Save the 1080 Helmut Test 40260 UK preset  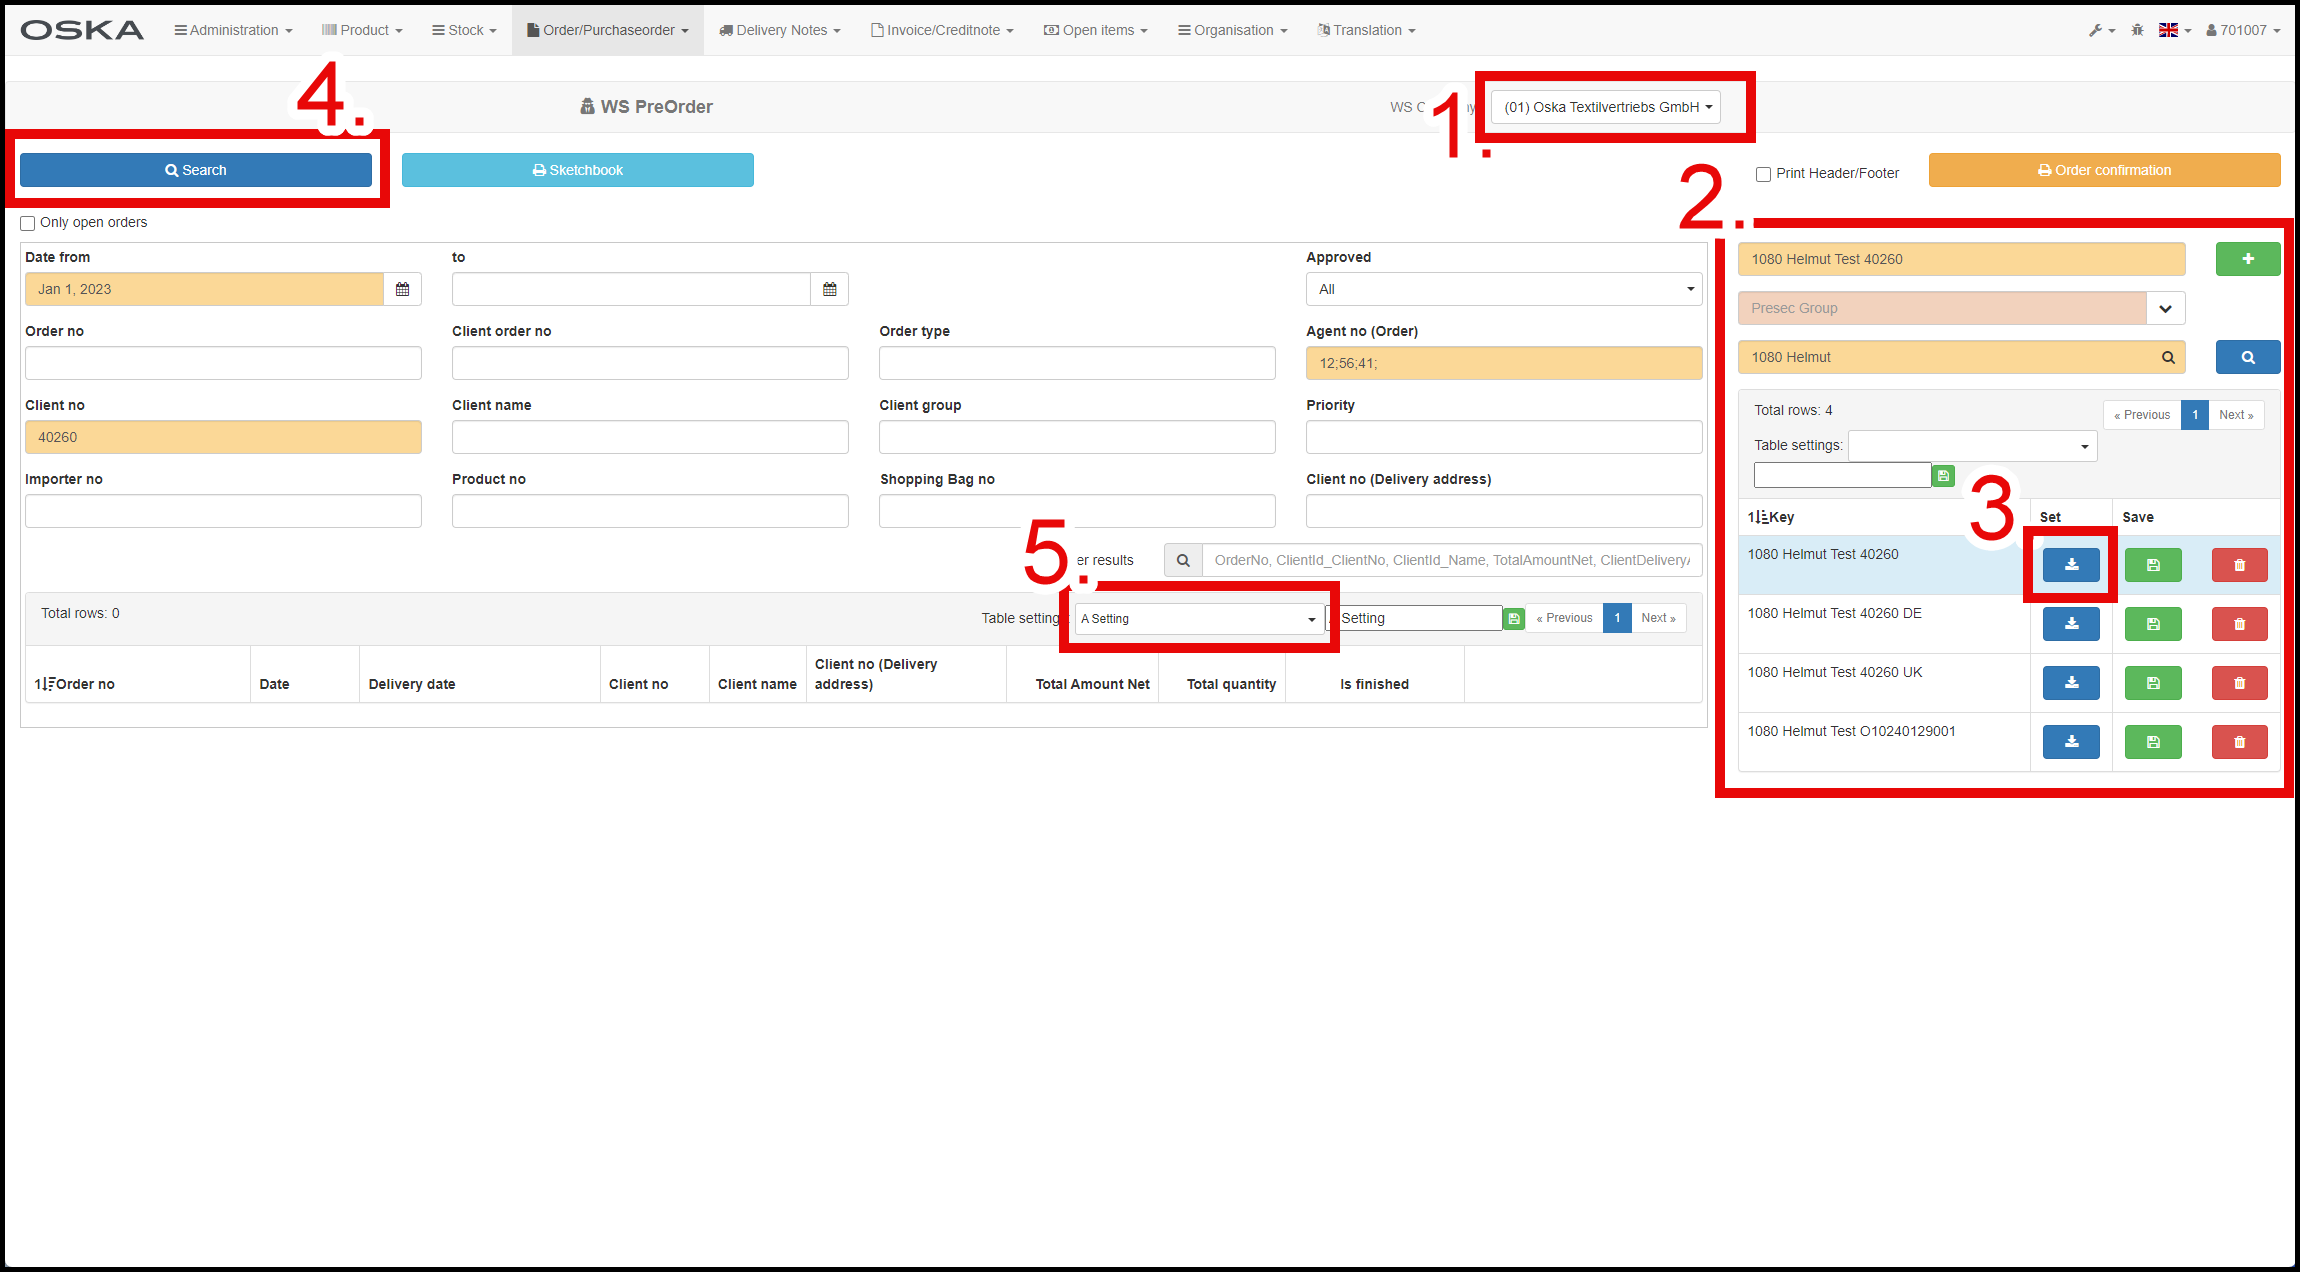pyautogui.click(x=2153, y=683)
